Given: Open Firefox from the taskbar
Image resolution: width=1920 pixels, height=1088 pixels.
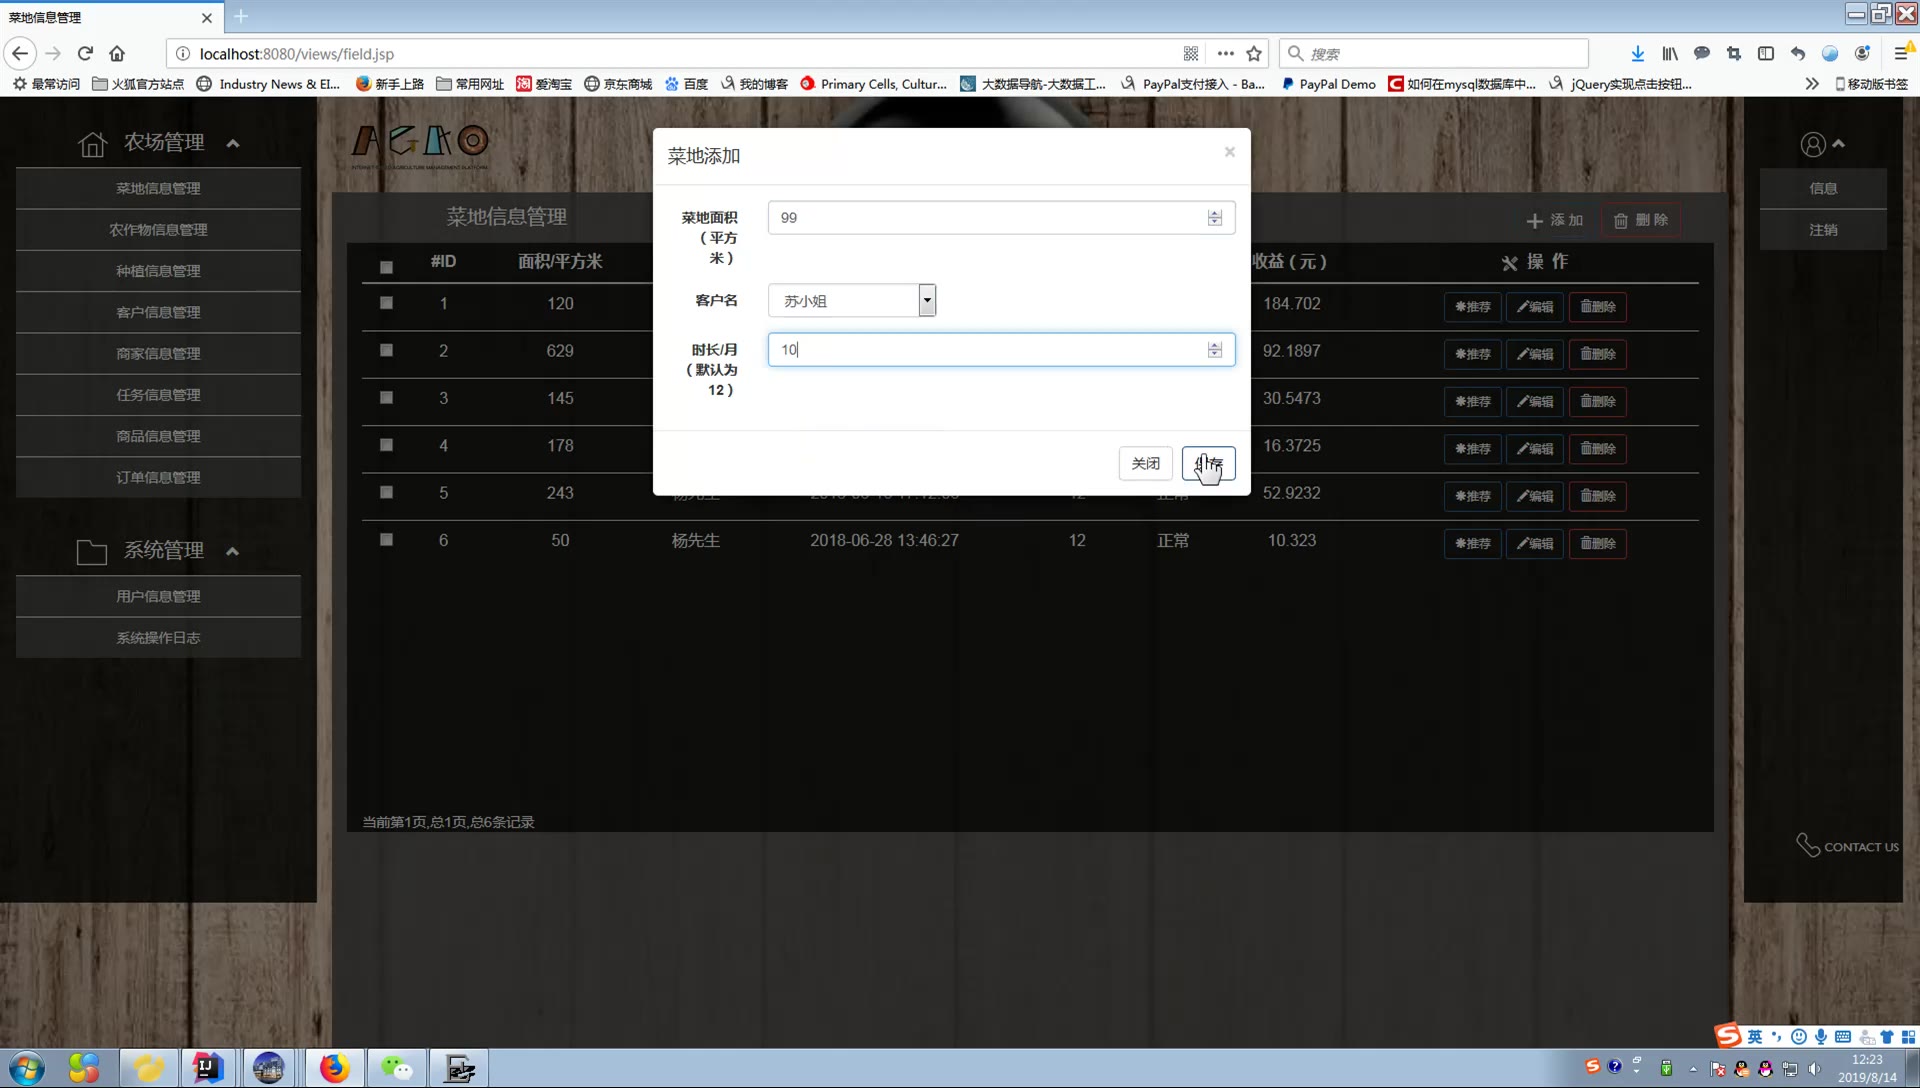Looking at the screenshot, I should [334, 1068].
